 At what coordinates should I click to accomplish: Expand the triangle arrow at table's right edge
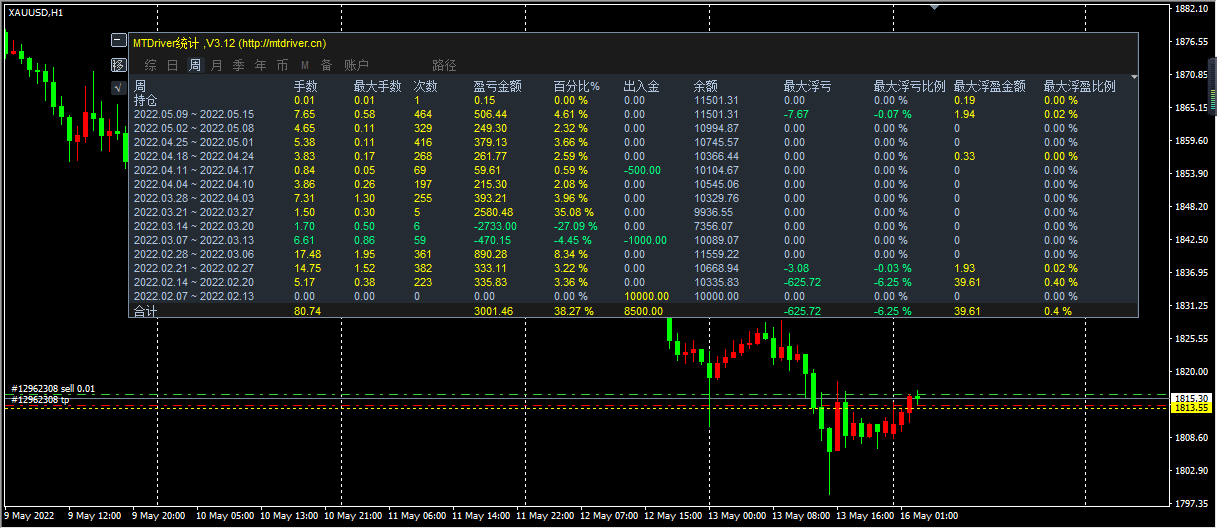tap(1134, 76)
